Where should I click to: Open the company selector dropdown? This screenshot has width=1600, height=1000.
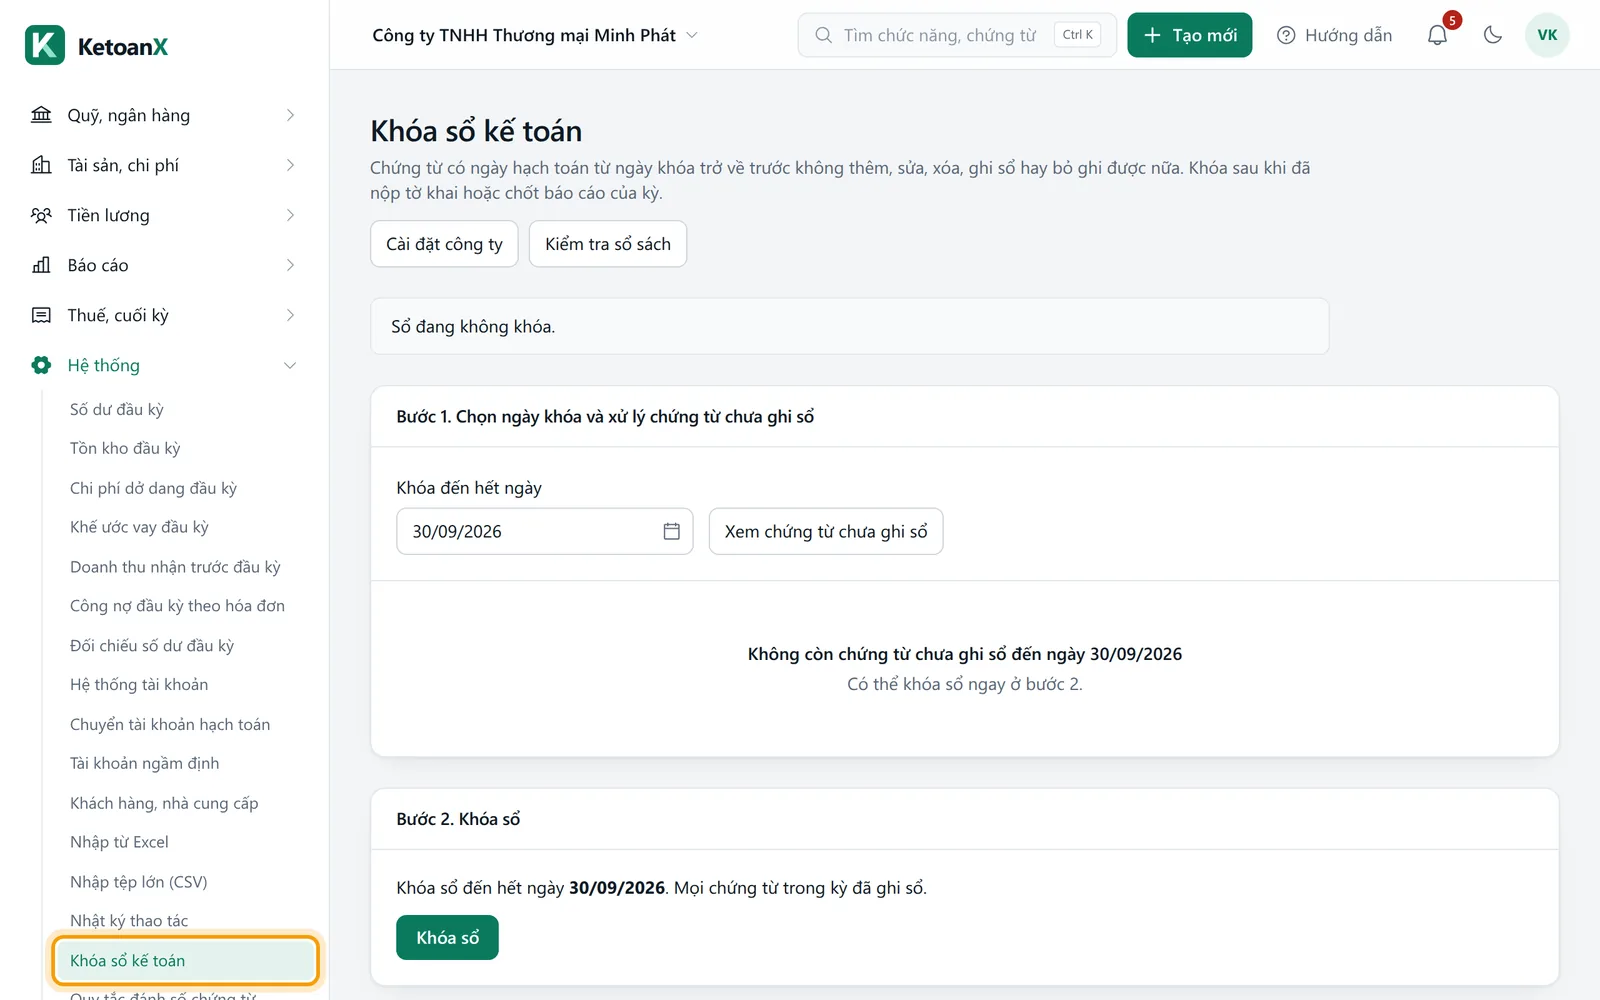[x=535, y=35]
